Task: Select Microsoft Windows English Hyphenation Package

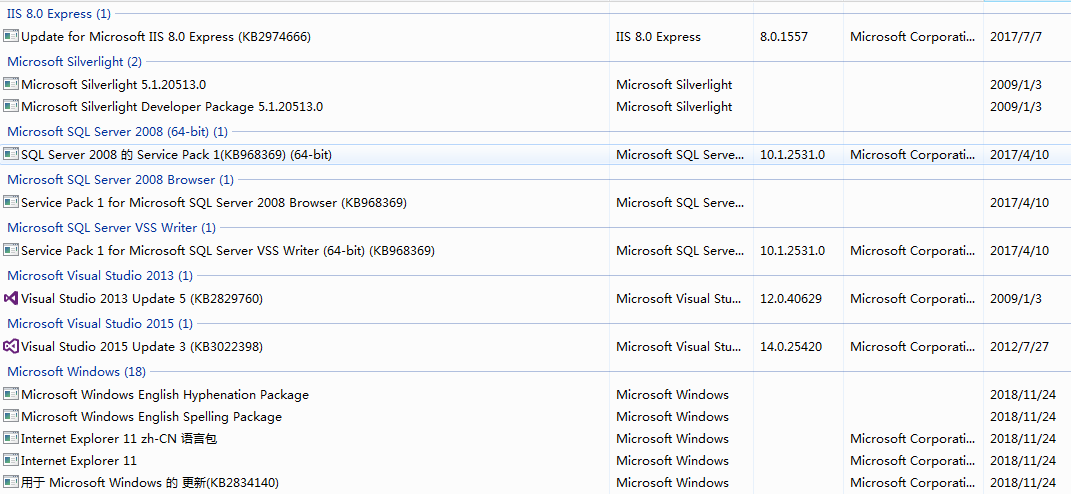Action: [x=165, y=395]
